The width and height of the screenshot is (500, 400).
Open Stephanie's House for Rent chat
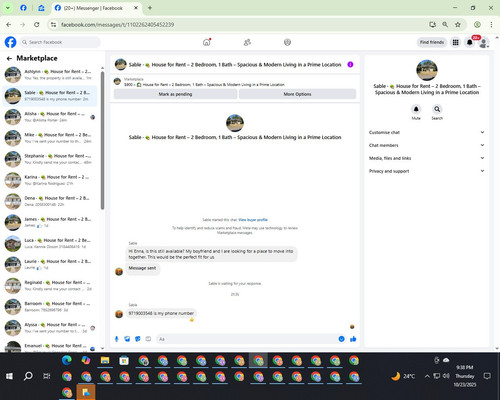pyautogui.click(x=50, y=159)
